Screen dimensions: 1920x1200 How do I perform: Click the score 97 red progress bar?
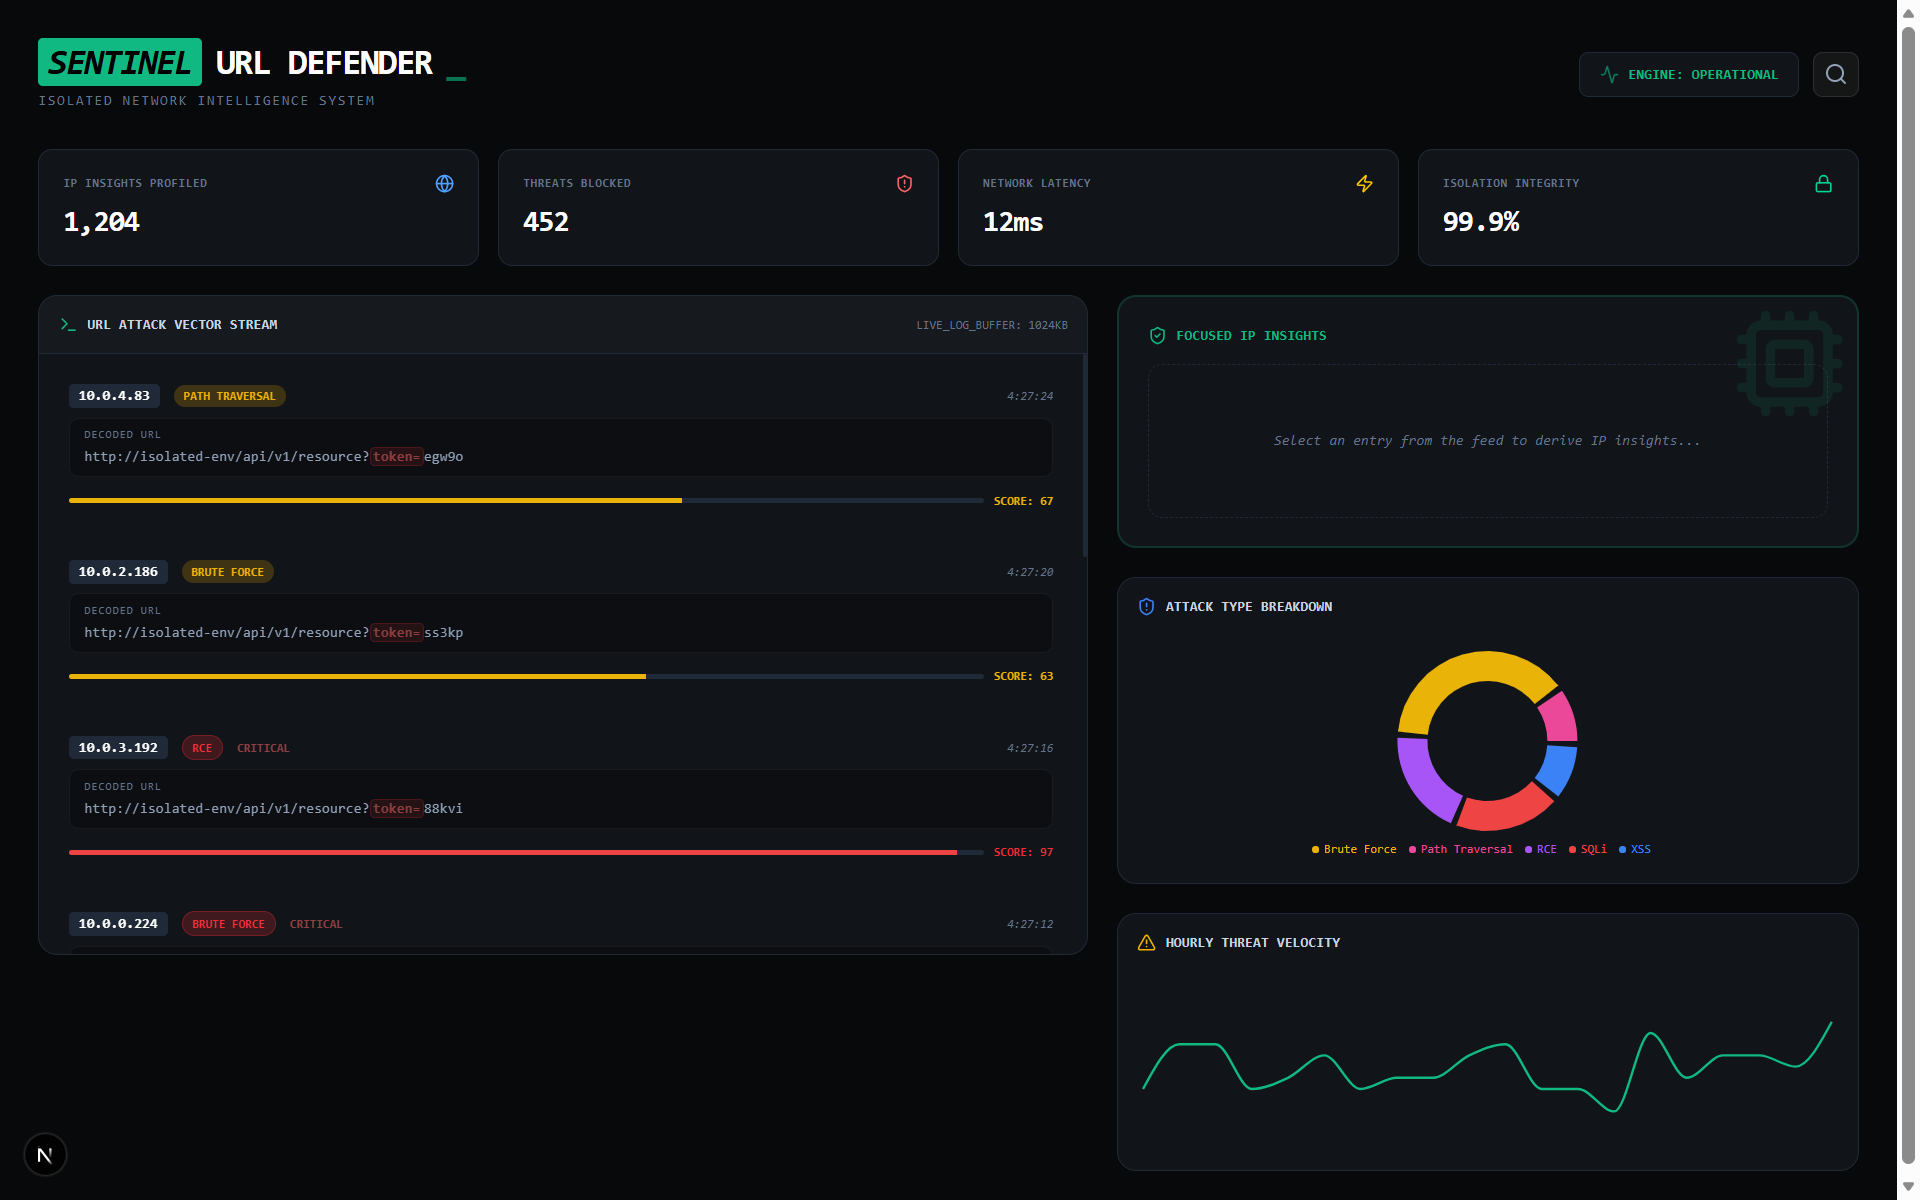click(526, 852)
